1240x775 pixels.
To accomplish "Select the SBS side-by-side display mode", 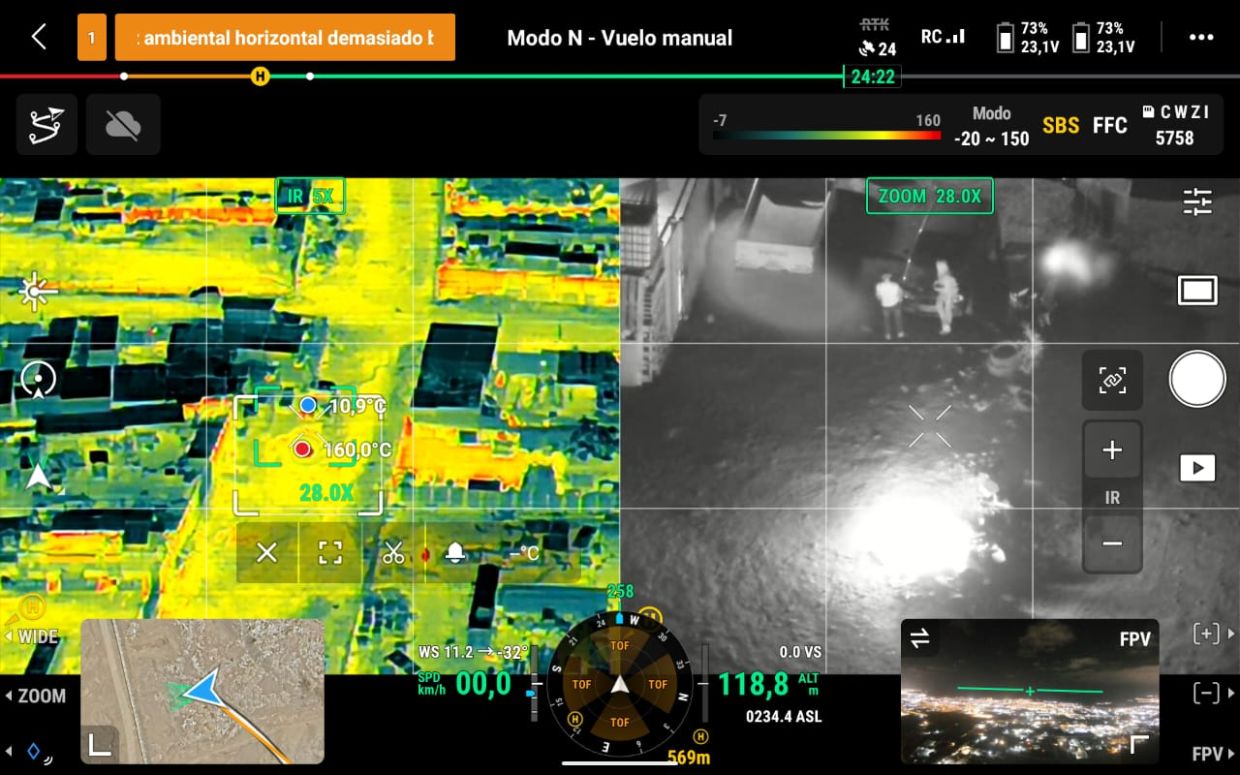I will click(1060, 126).
